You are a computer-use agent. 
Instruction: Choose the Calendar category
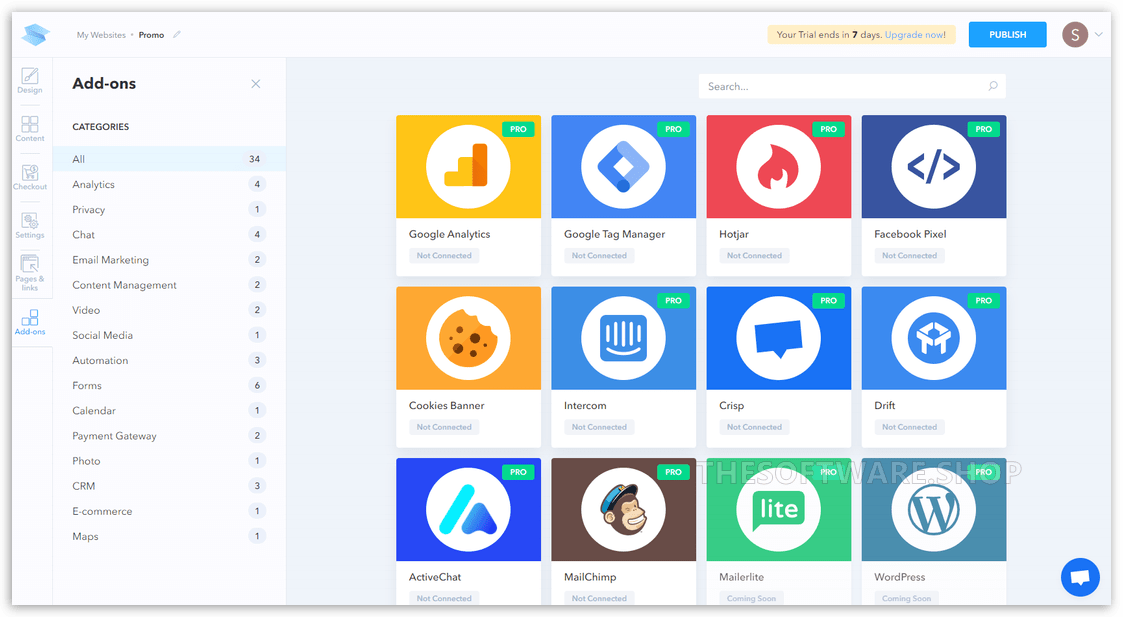[169, 410]
